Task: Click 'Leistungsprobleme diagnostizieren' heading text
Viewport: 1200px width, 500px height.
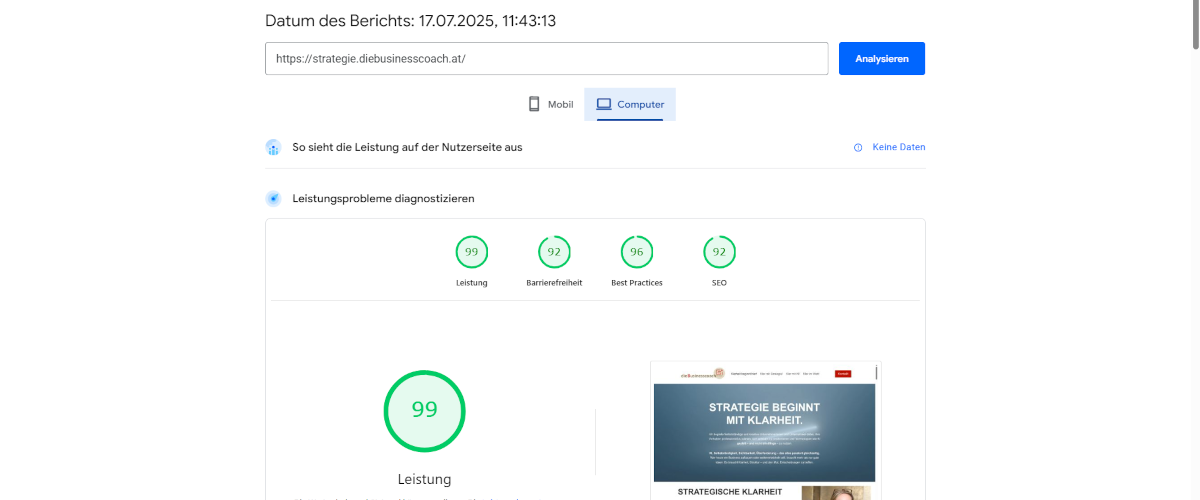Action: [x=383, y=199]
